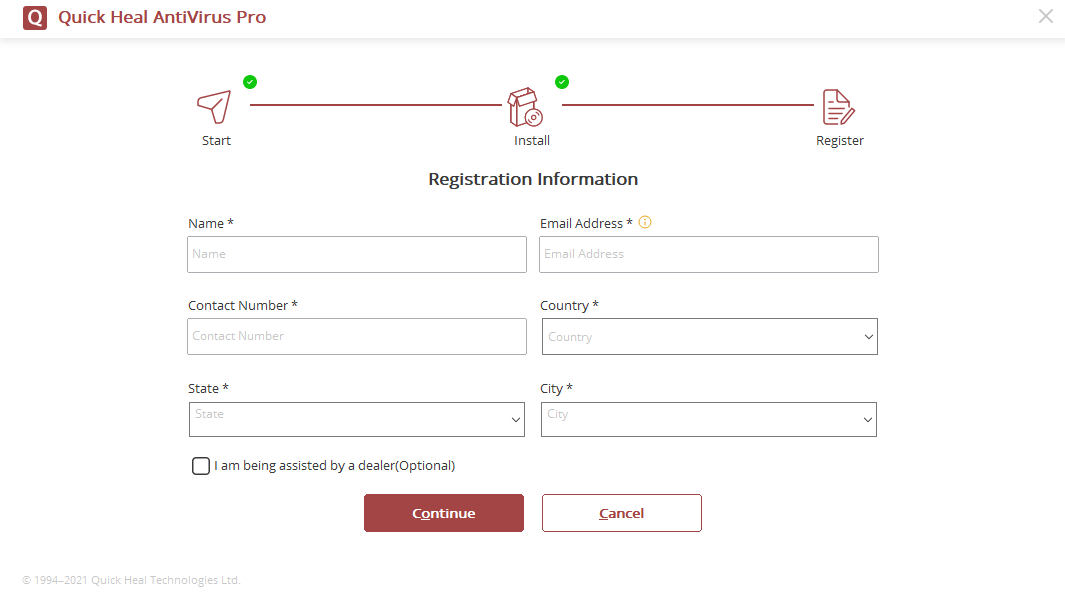Click green checkmark above Install step
The width and height of the screenshot is (1065, 595).
coord(562,82)
